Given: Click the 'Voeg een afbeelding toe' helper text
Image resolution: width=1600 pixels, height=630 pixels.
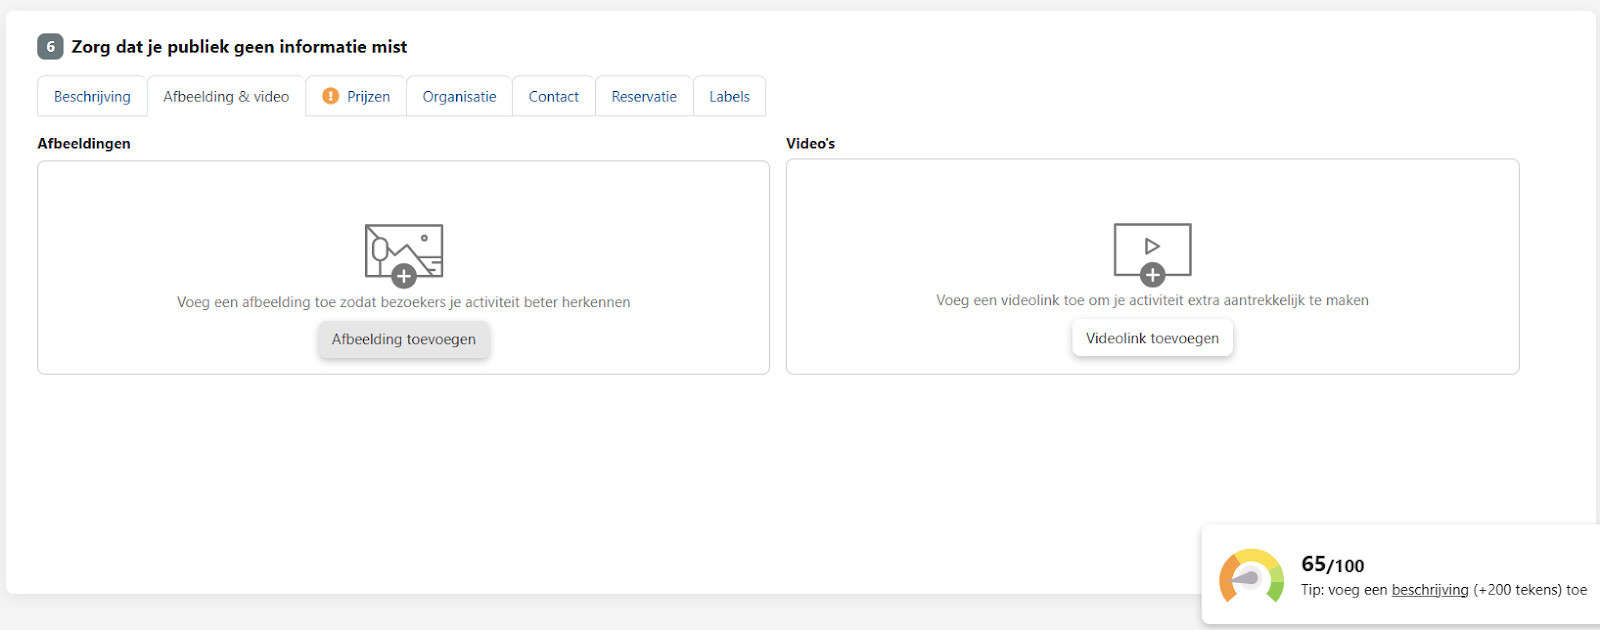Looking at the screenshot, I should 403,302.
